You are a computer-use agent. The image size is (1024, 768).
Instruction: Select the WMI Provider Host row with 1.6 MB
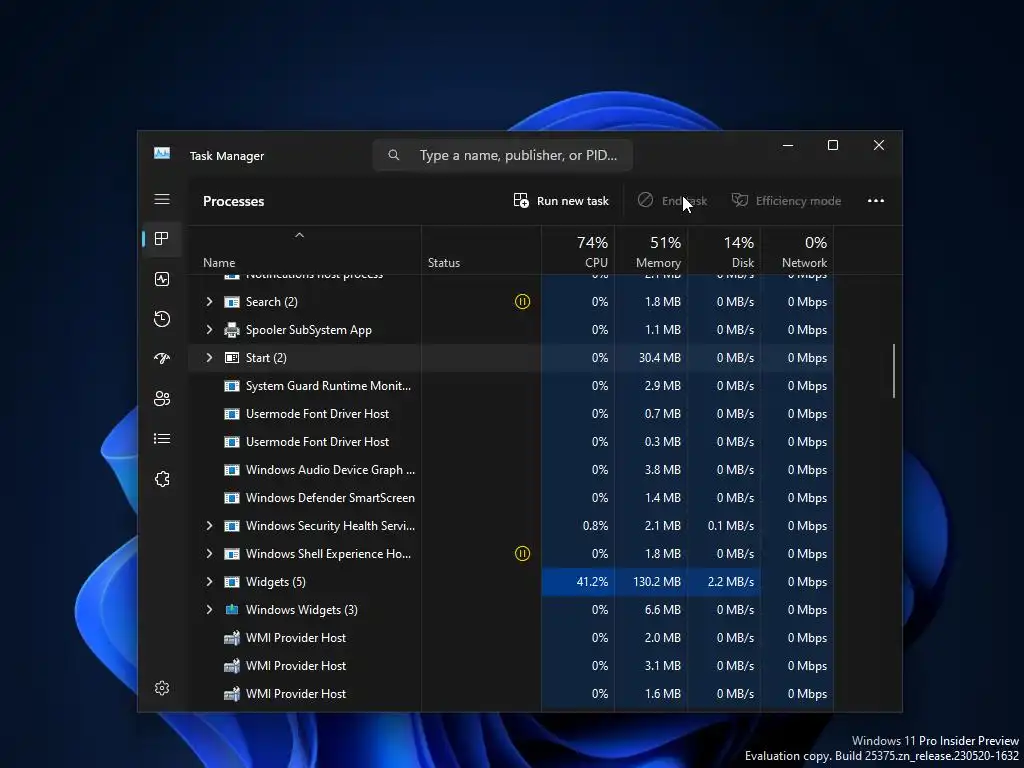tap(511, 694)
